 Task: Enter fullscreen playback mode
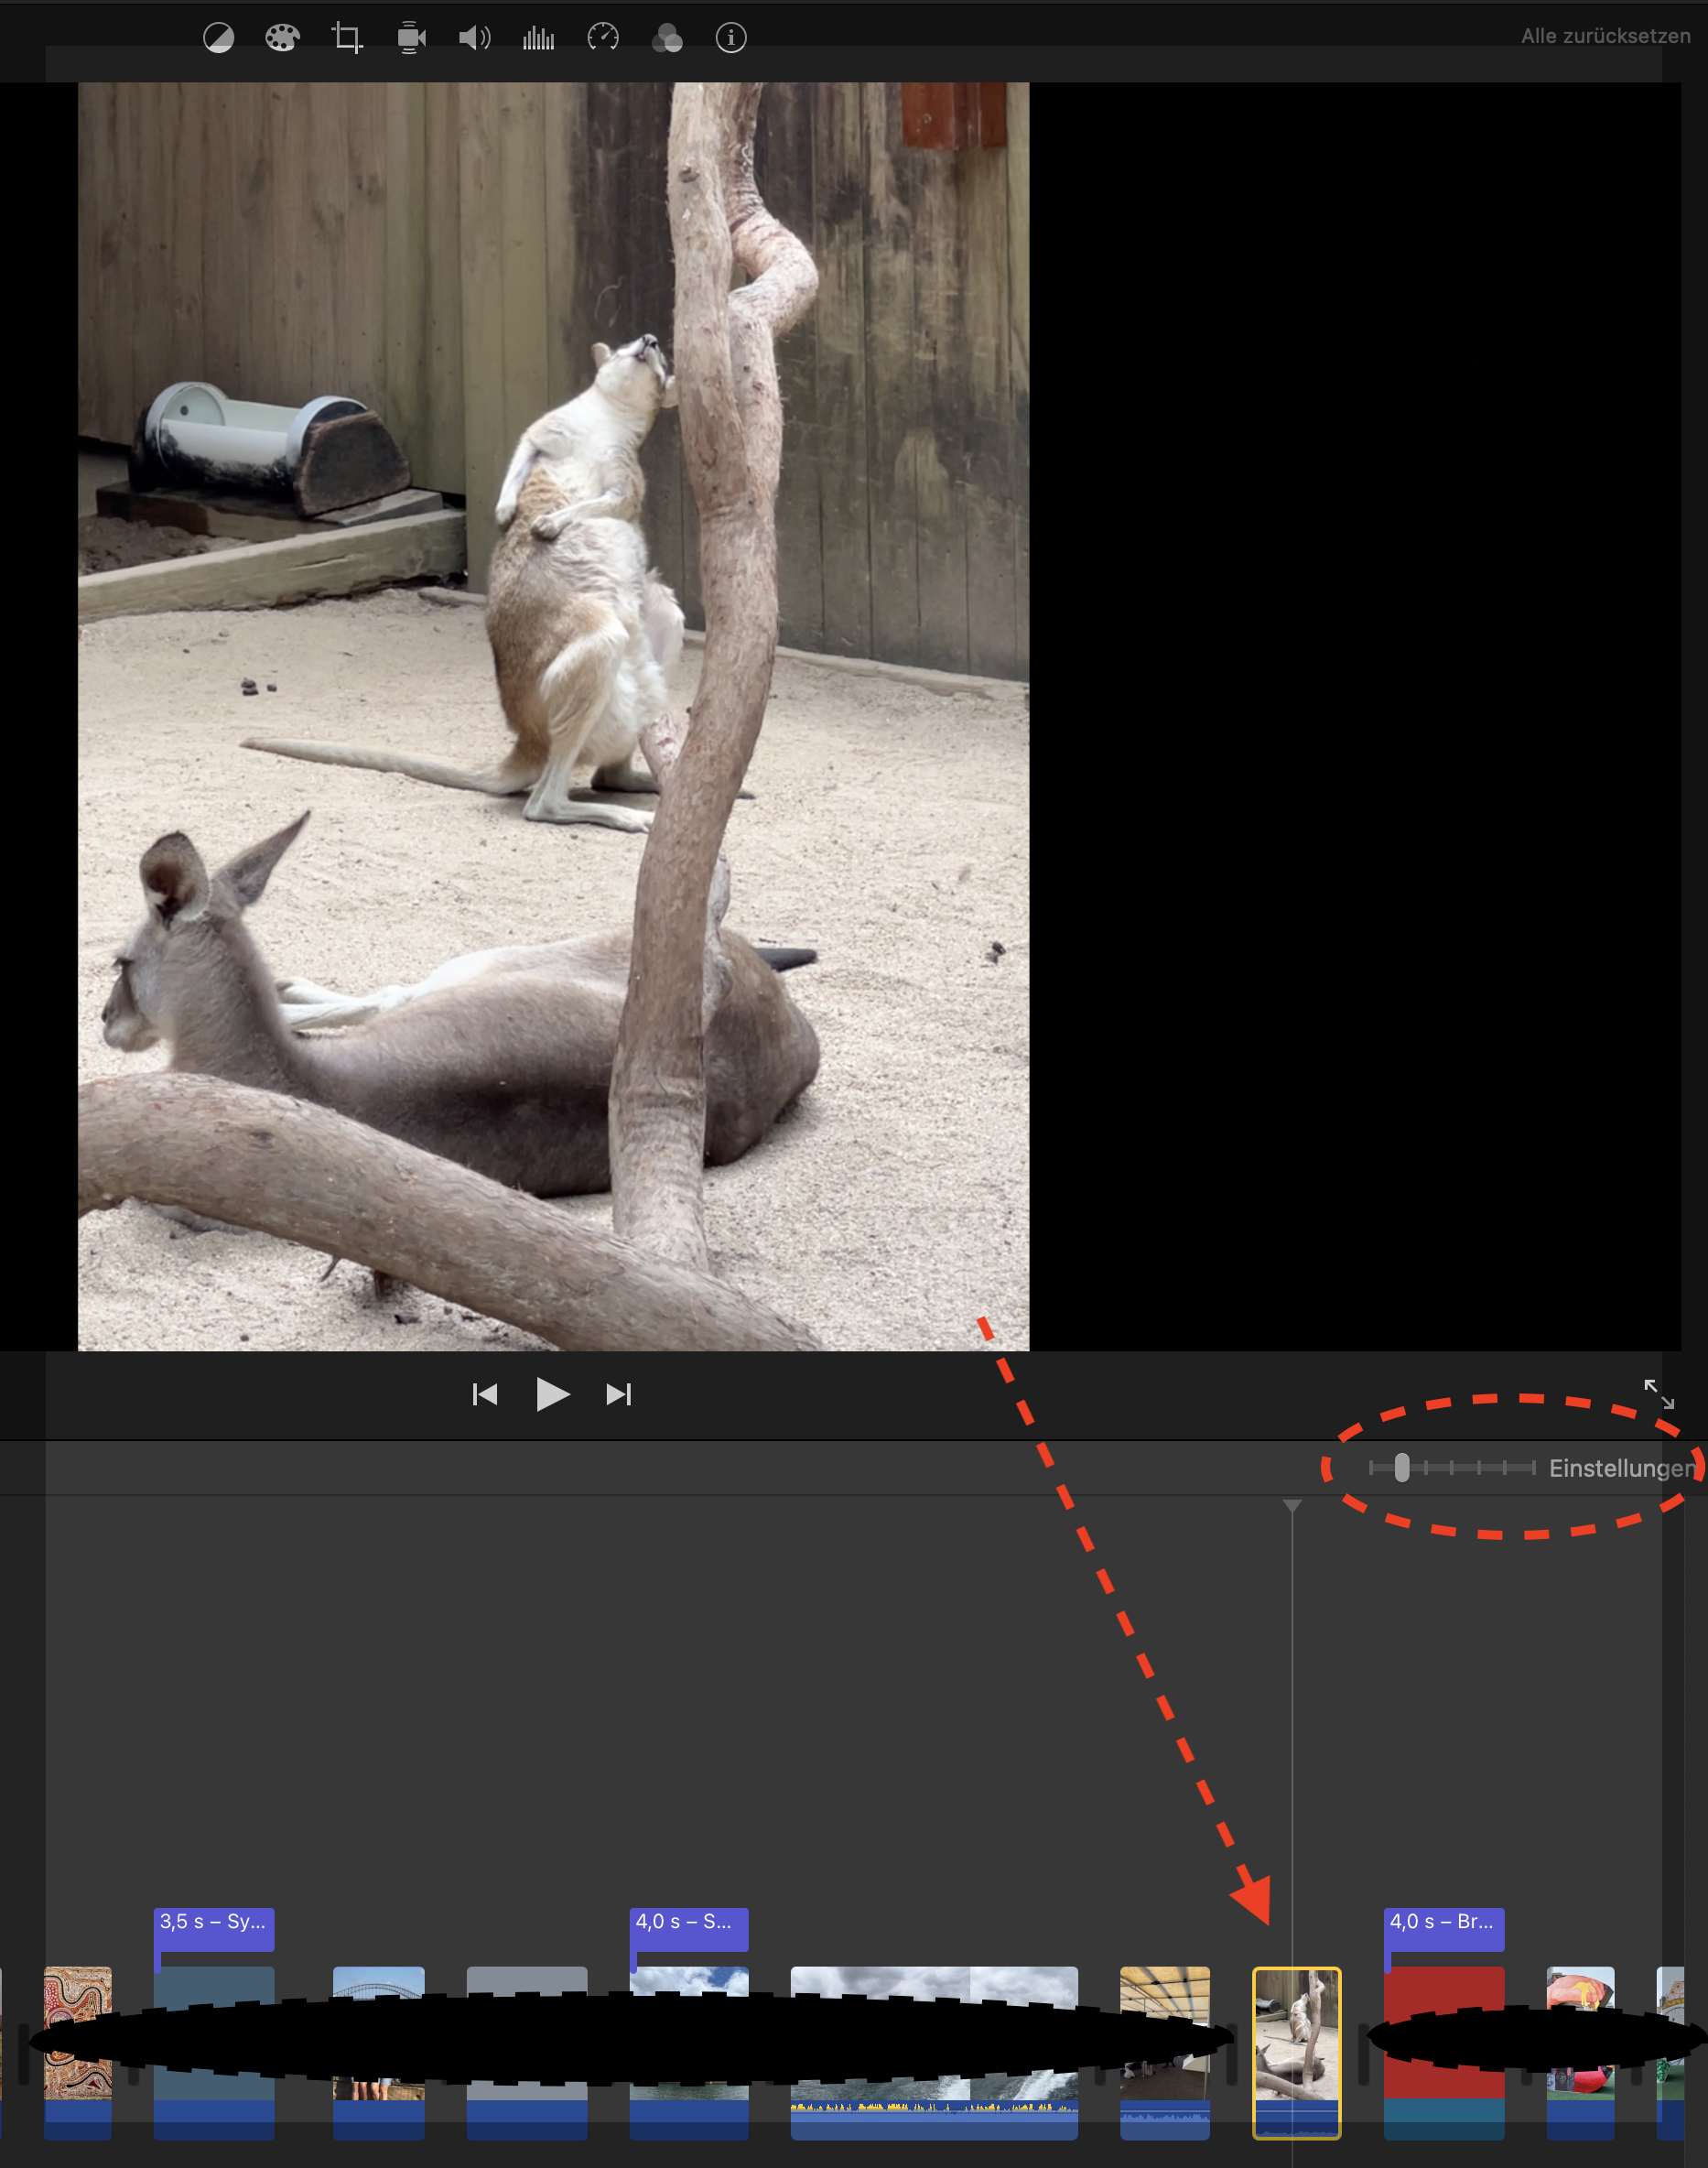coord(1659,1393)
